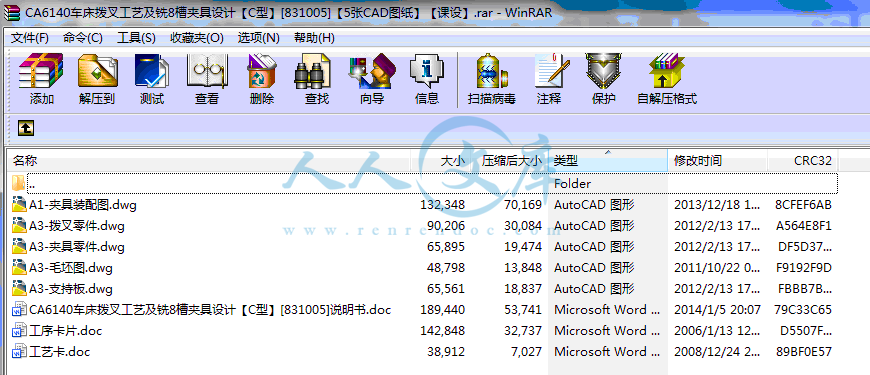Open the 文件(F) menu
870x375 pixels.
click(30, 38)
